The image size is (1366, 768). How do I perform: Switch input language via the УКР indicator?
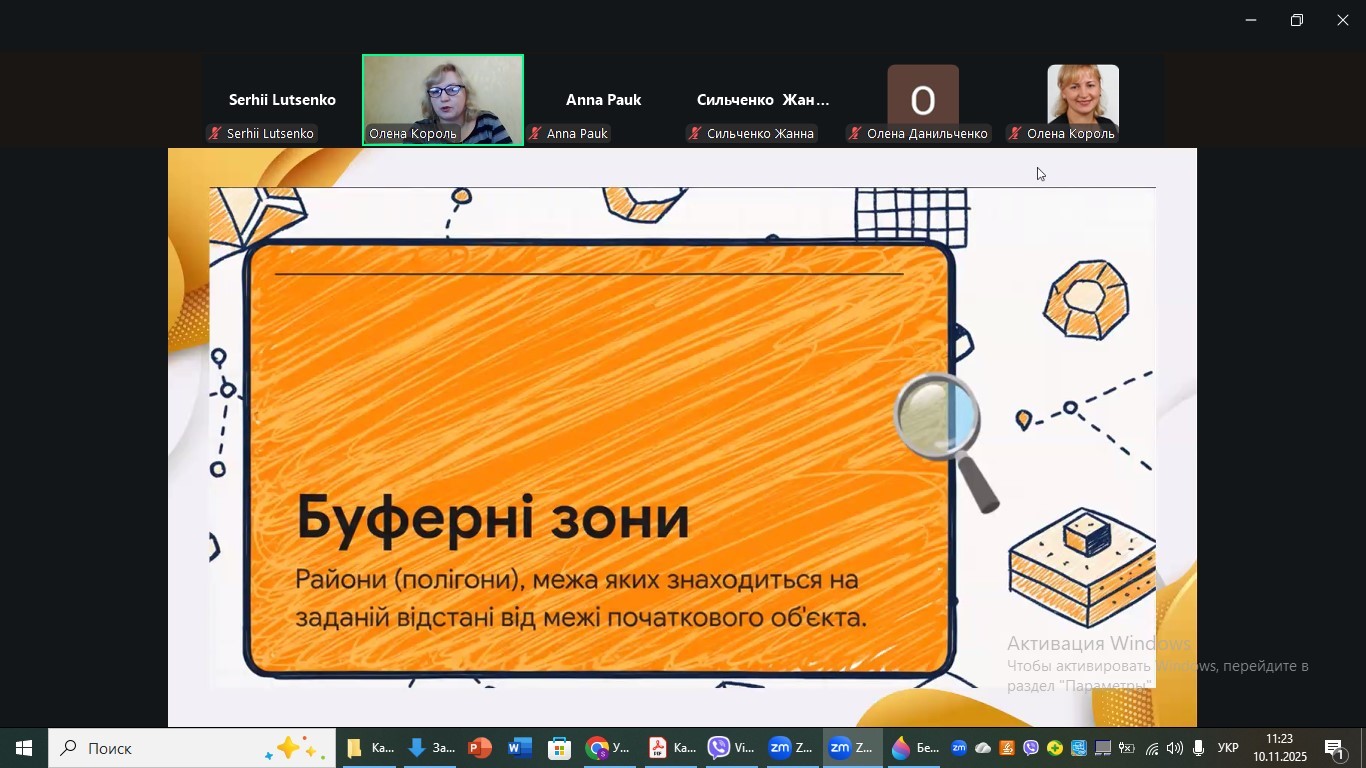pos(1228,748)
